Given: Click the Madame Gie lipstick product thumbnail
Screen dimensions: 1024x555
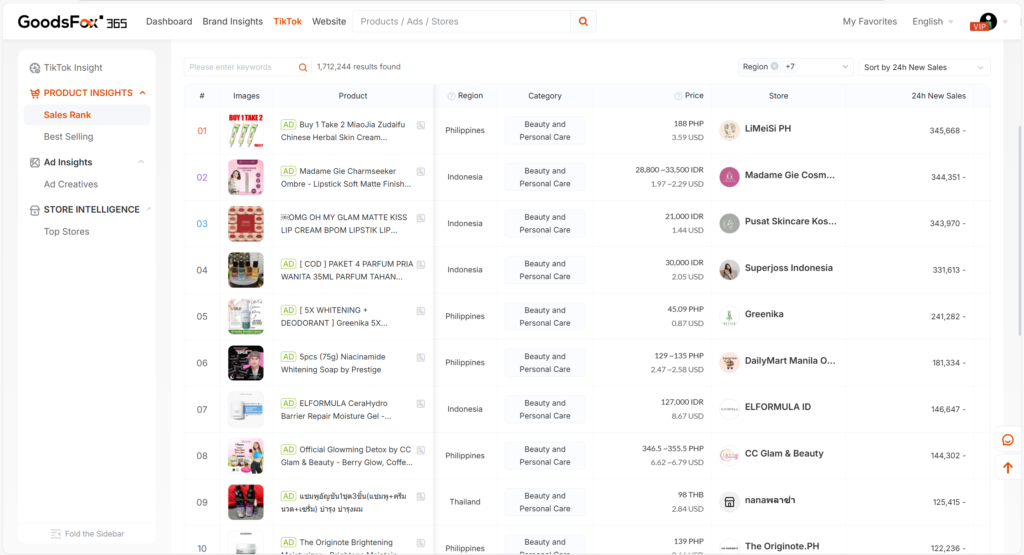Looking at the screenshot, I should coord(246,177).
